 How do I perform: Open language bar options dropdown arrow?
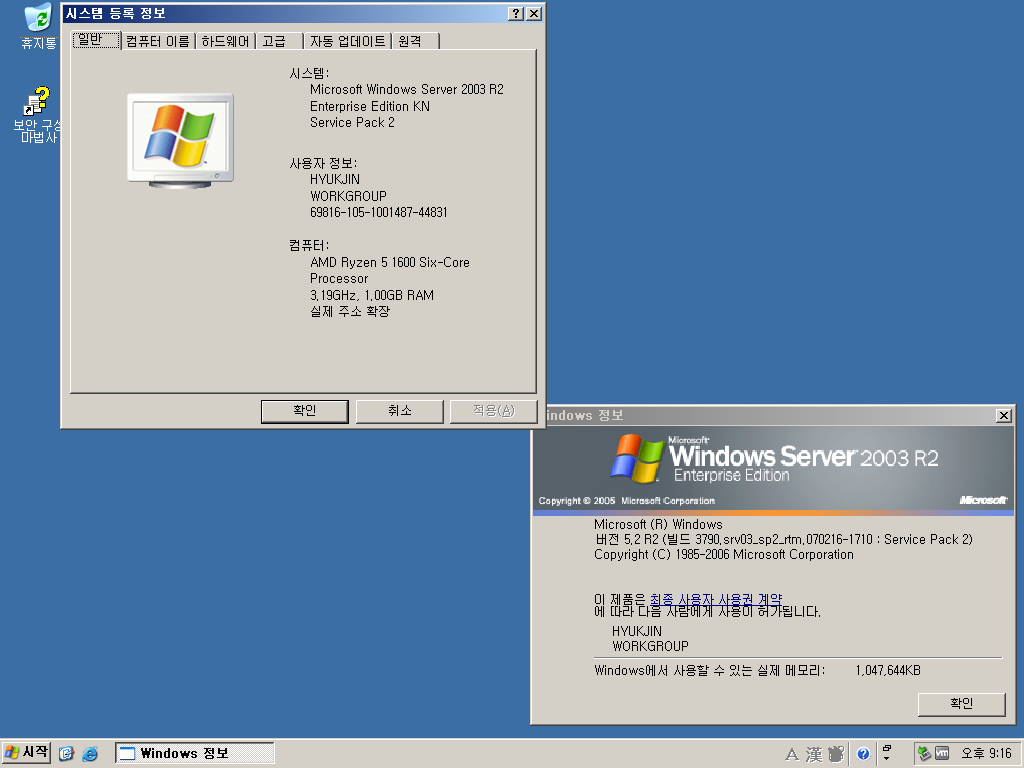(886, 758)
